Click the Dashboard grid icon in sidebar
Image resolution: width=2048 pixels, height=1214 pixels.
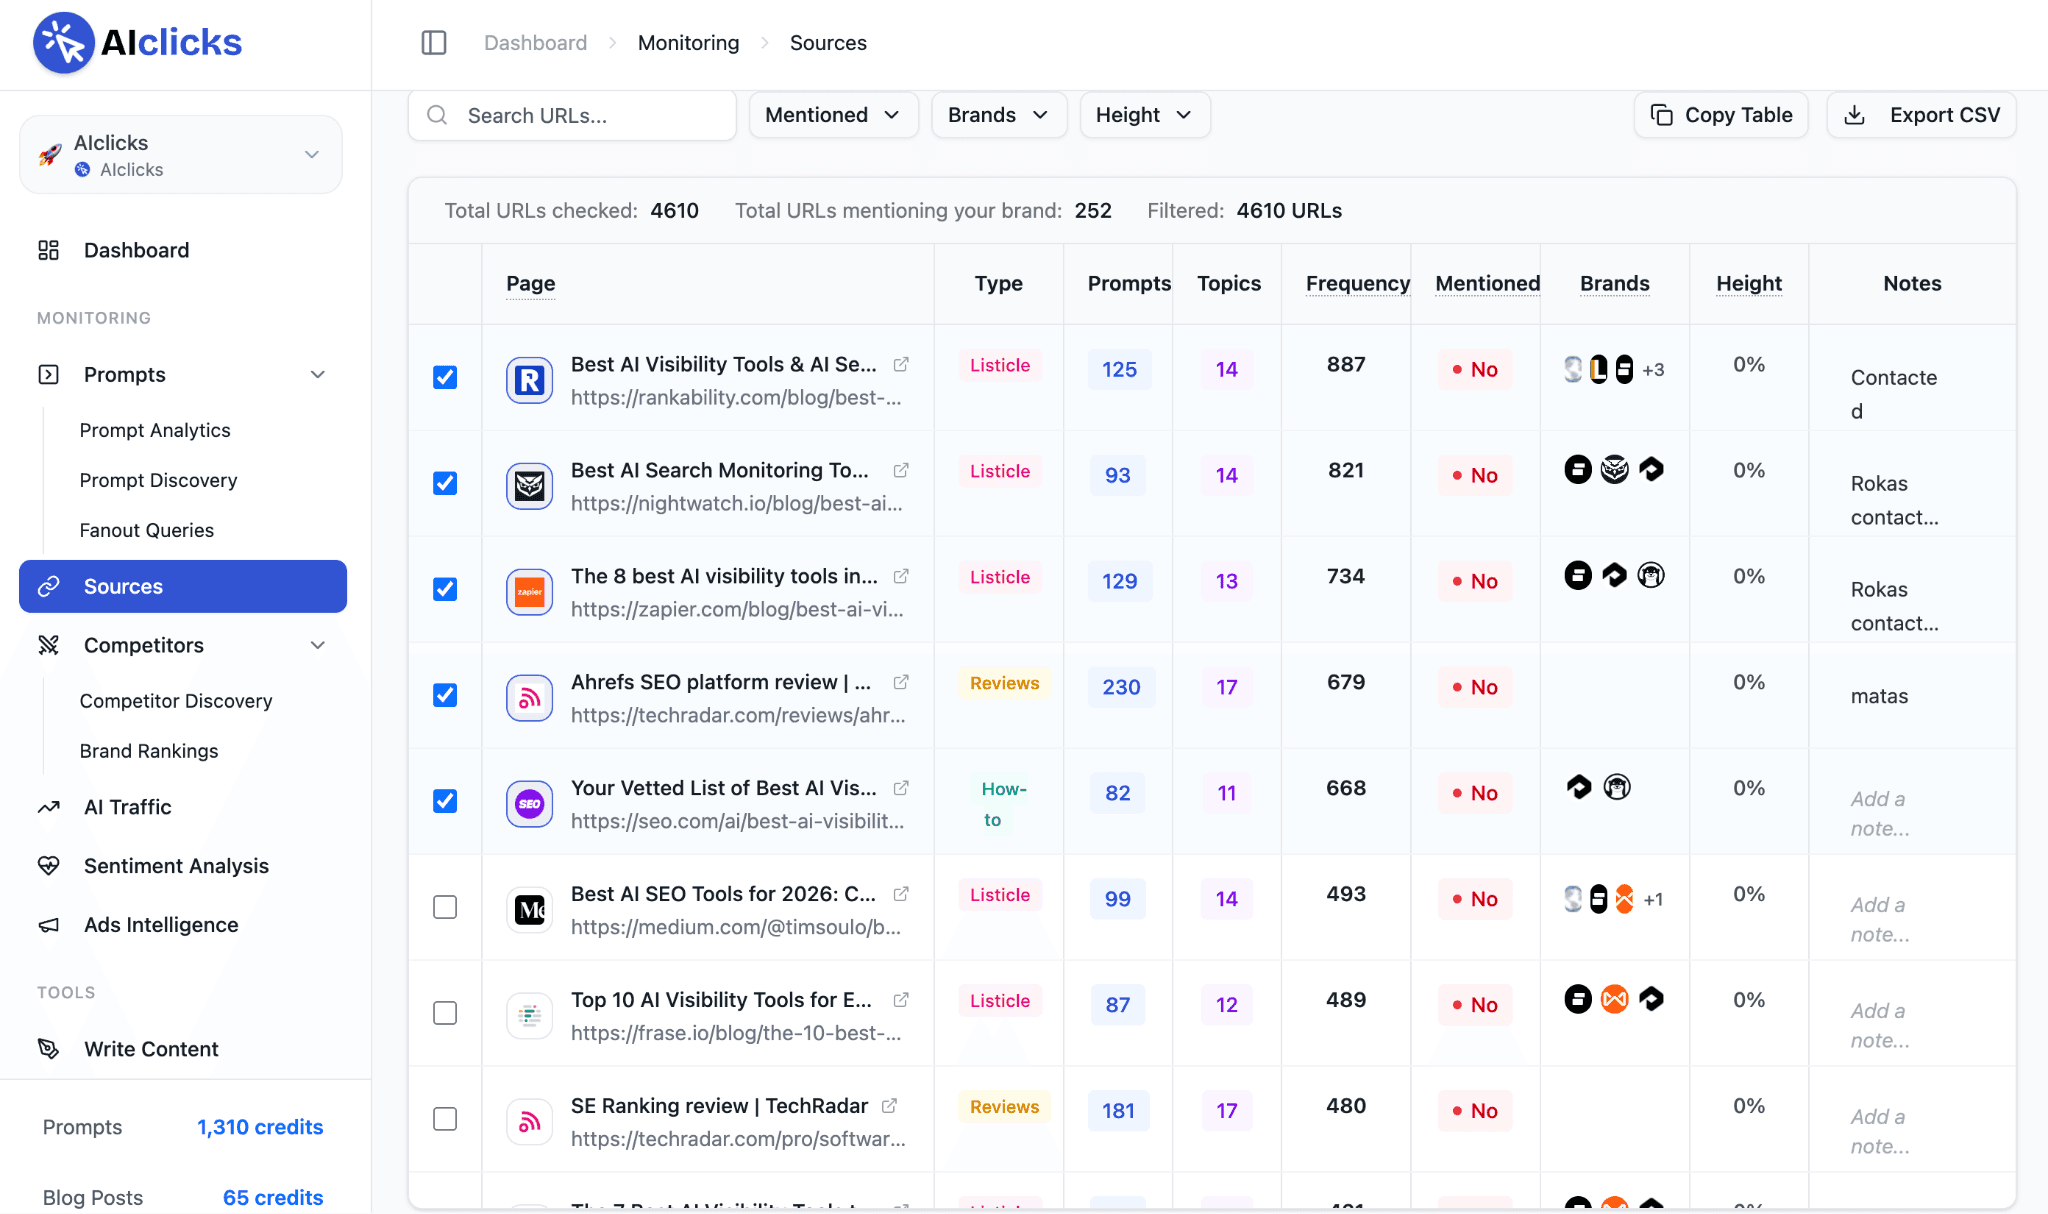click(48, 250)
